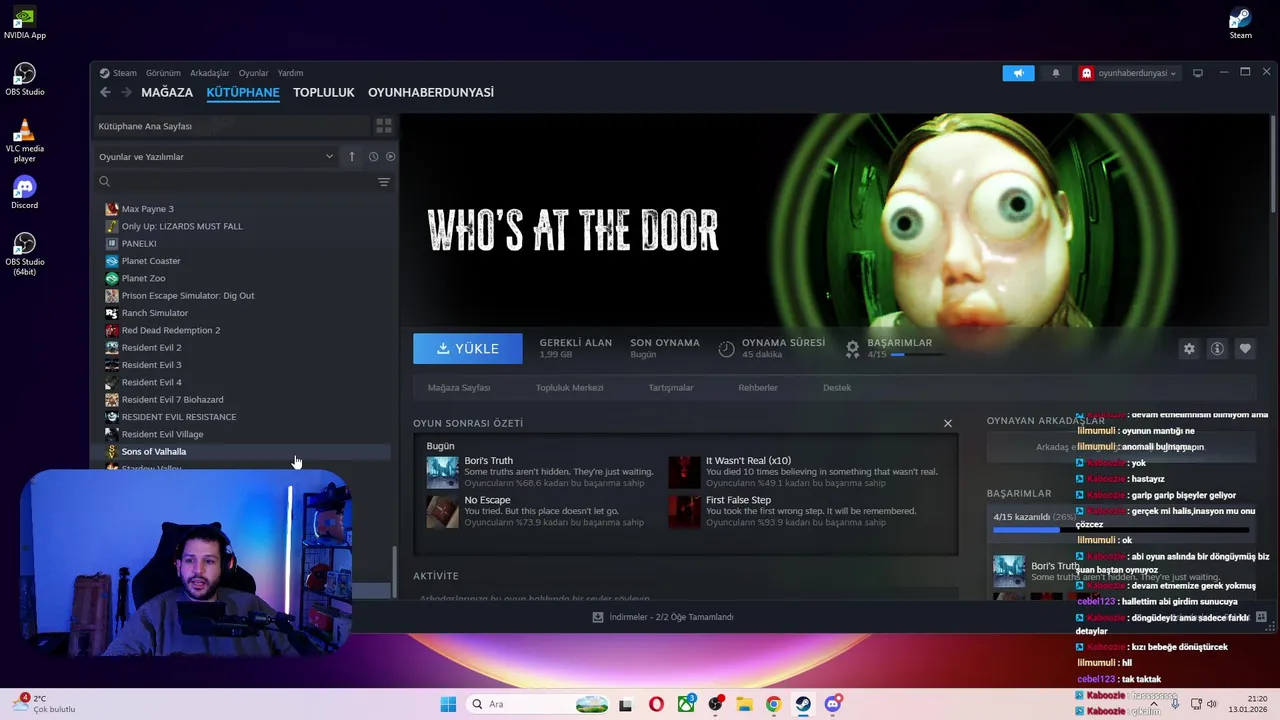Go forward with the Steam forward arrow

click(x=126, y=92)
